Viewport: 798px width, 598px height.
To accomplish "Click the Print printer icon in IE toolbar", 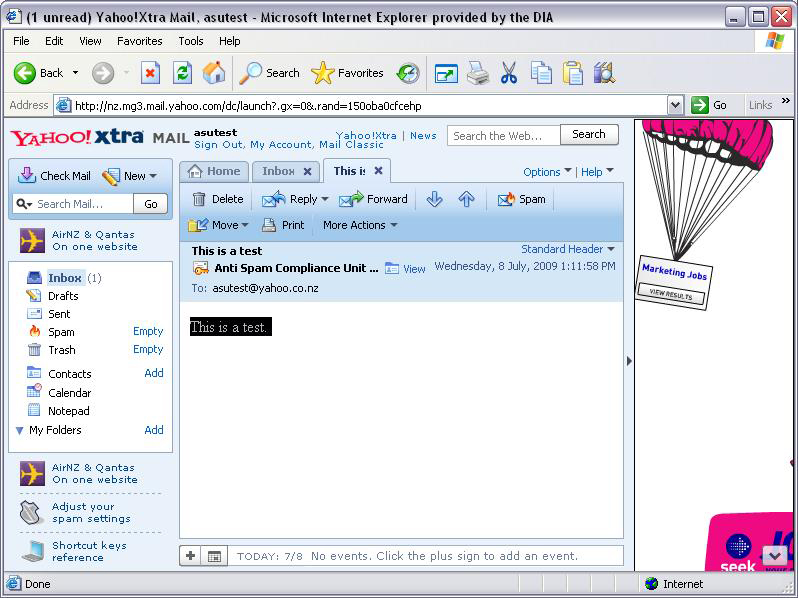I will point(478,73).
